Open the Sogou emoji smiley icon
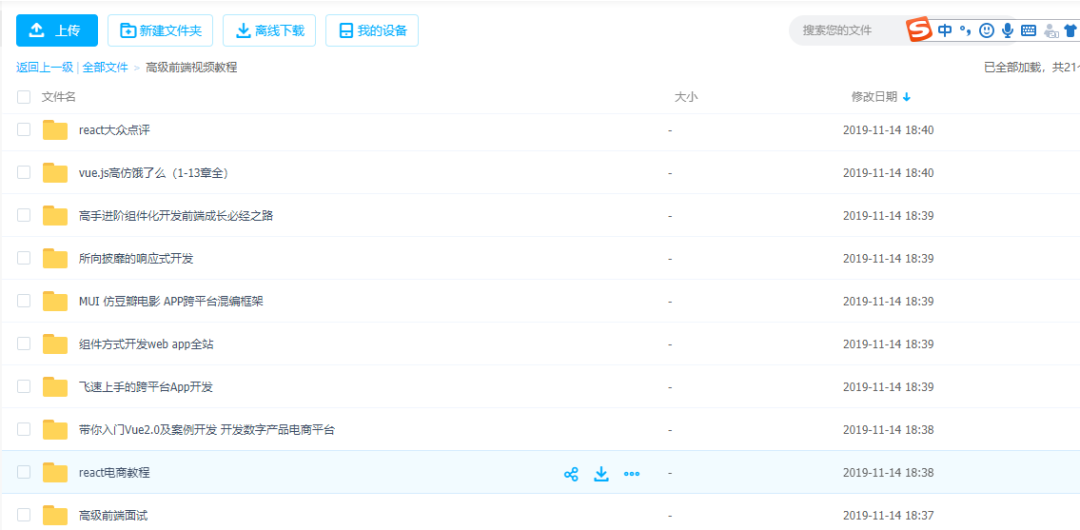 click(987, 31)
